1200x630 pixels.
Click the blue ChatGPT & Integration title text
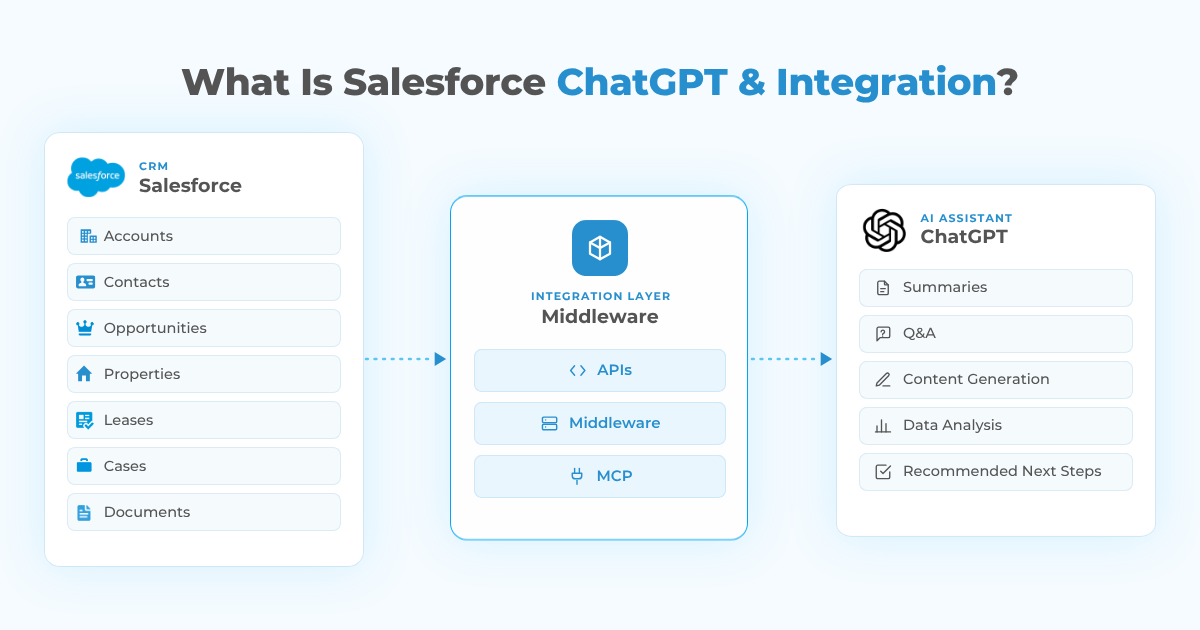pyautogui.click(x=777, y=82)
